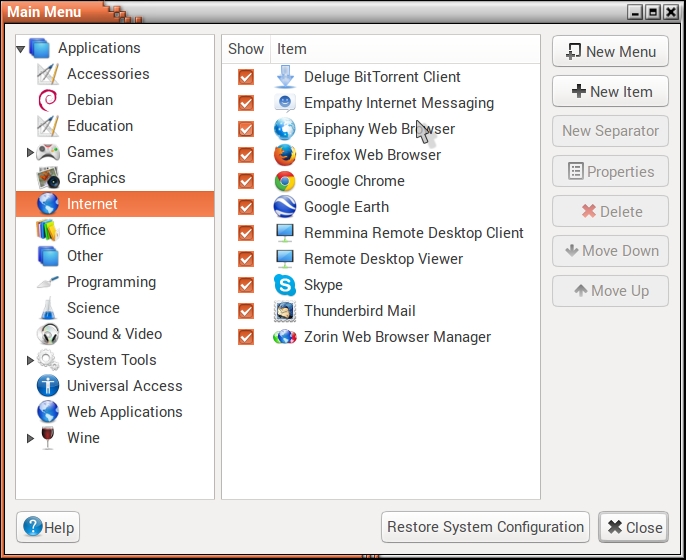
Task: Click the Education category icon
Action: 48,126
